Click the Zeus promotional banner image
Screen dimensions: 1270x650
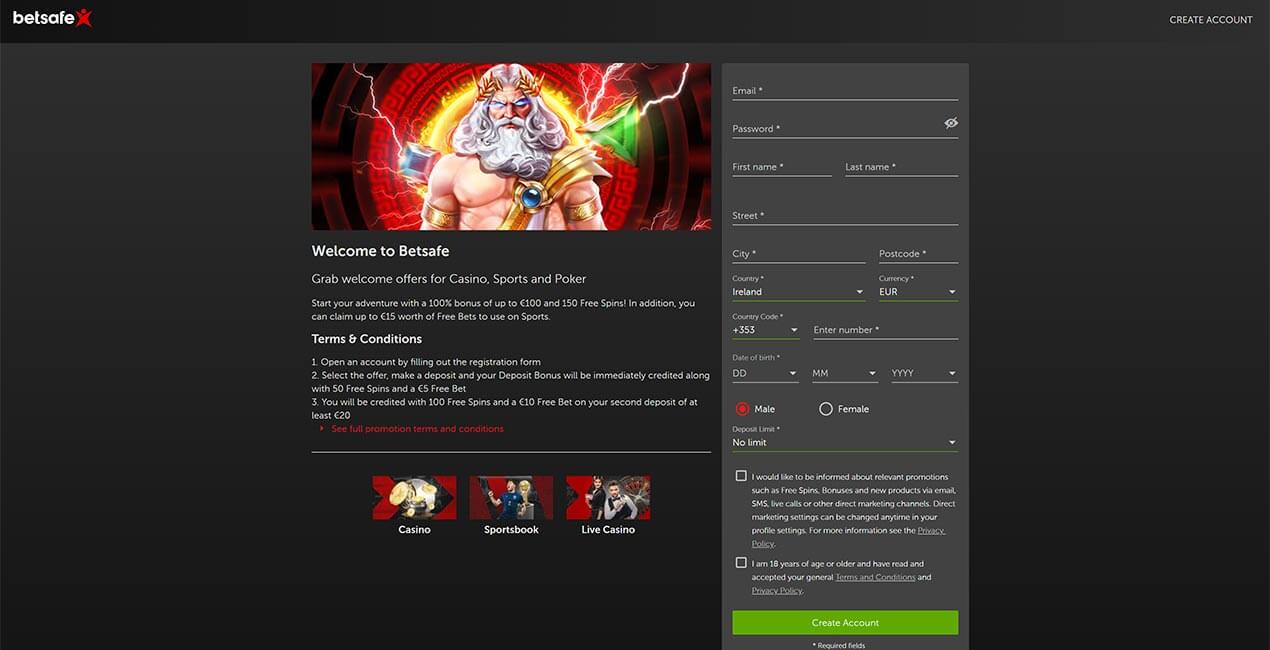pyautogui.click(x=511, y=147)
